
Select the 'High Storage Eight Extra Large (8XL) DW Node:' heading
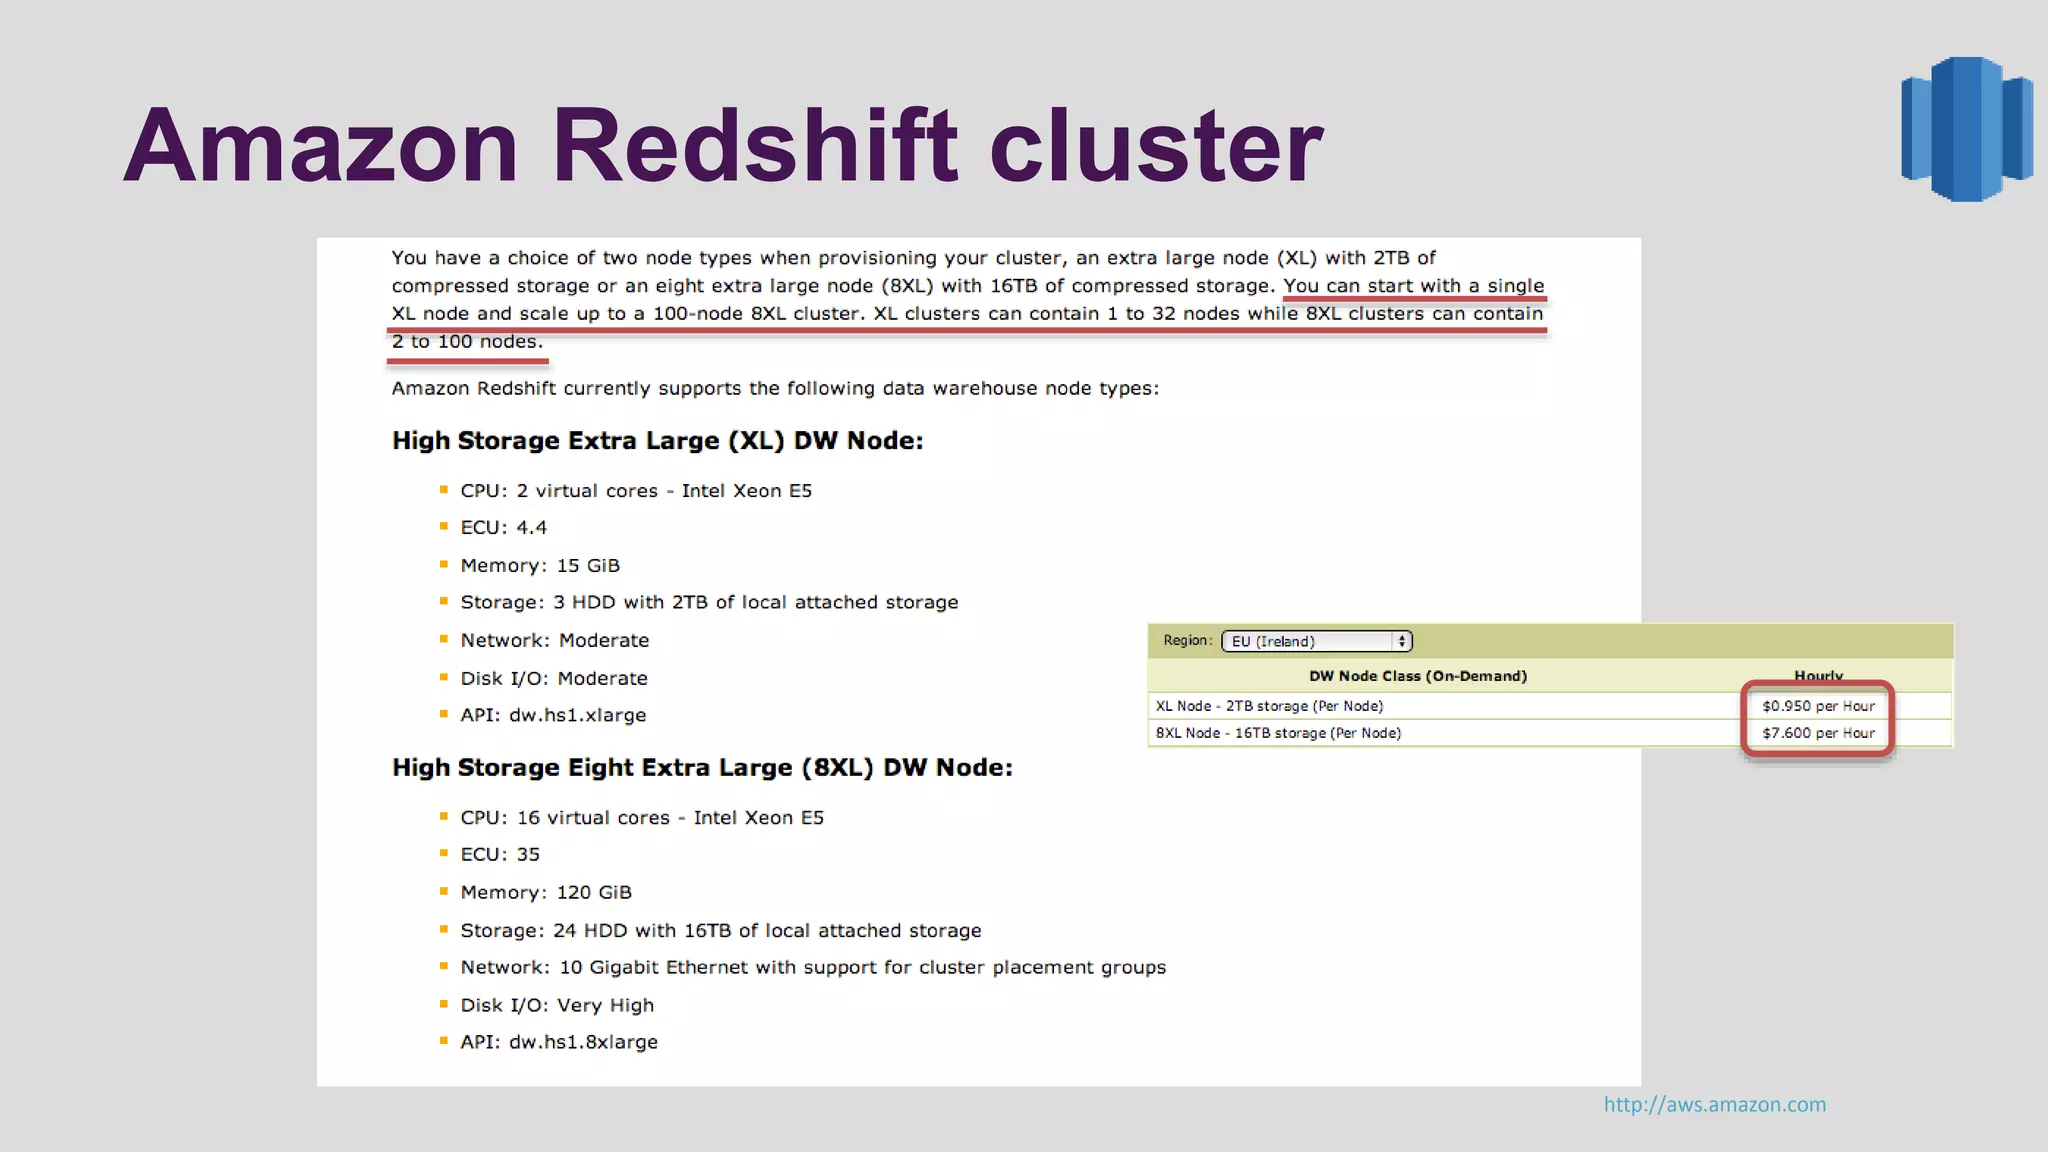702,768
